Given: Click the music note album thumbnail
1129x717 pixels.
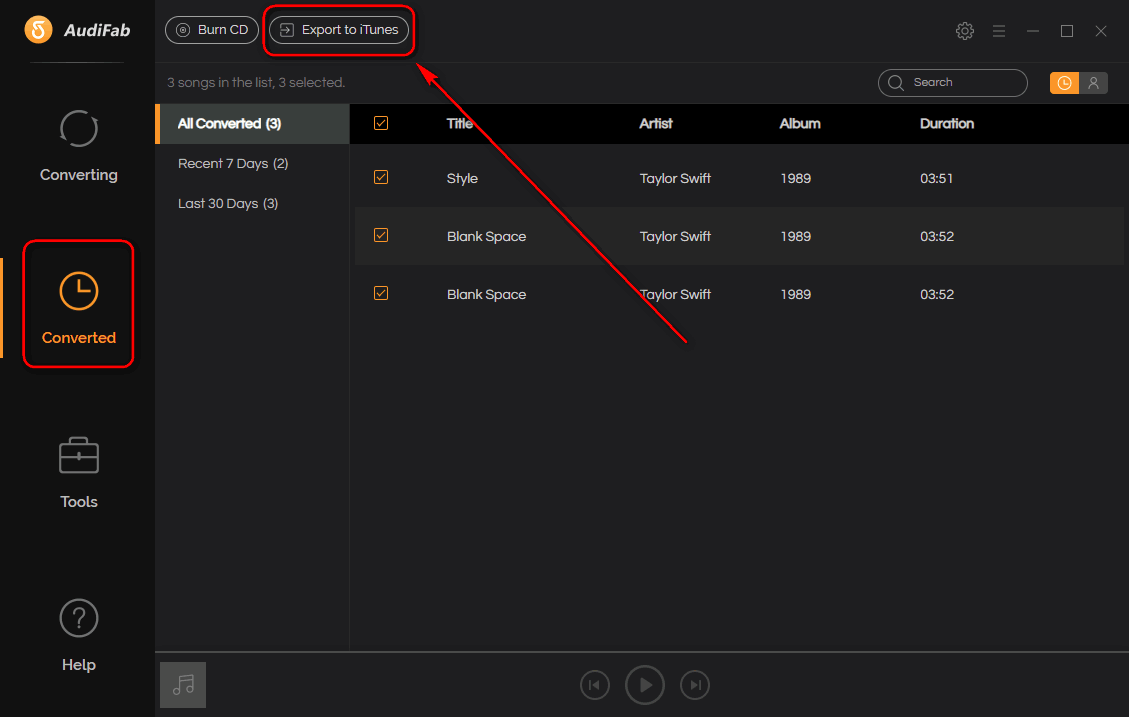Looking at the screenshot, I should click(183, 685).
